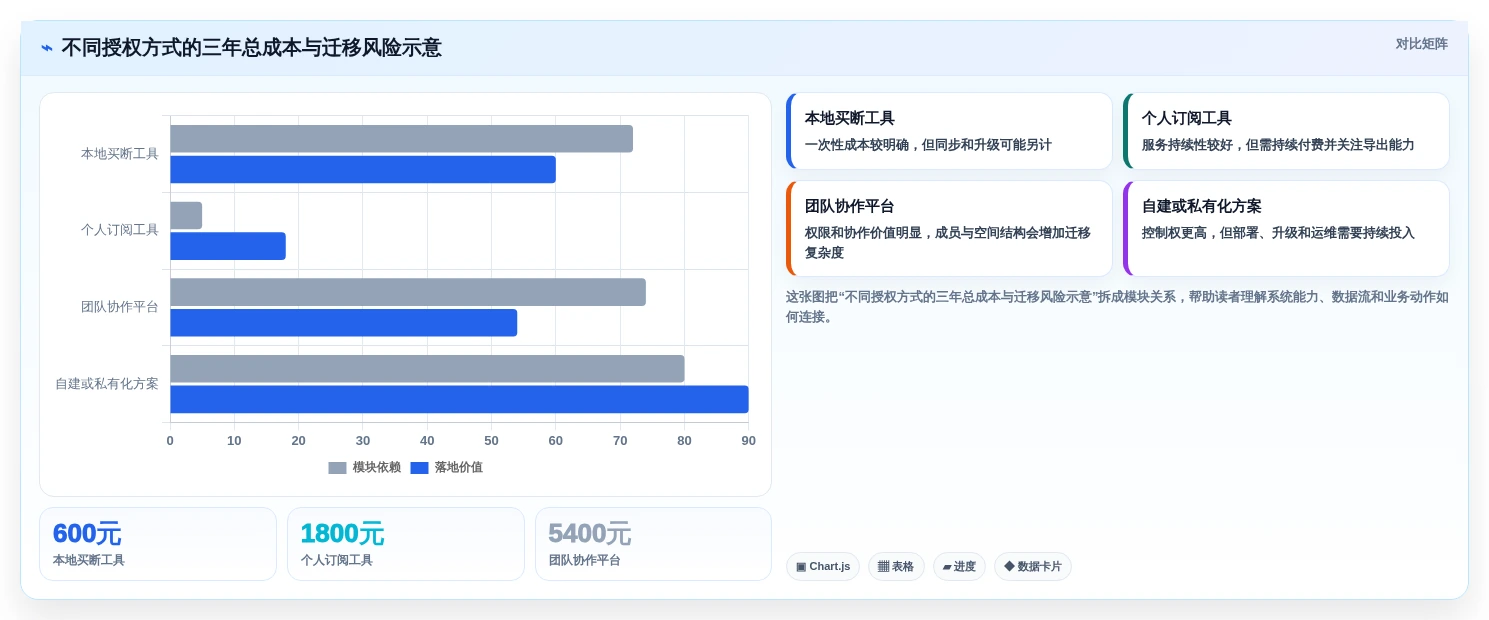Screen dimensions: 1489x620
Task: Click the text 控制权更高，但部署、升级和运维需要持续投入
Action: pyautogui.click(x=1278, y=233)
